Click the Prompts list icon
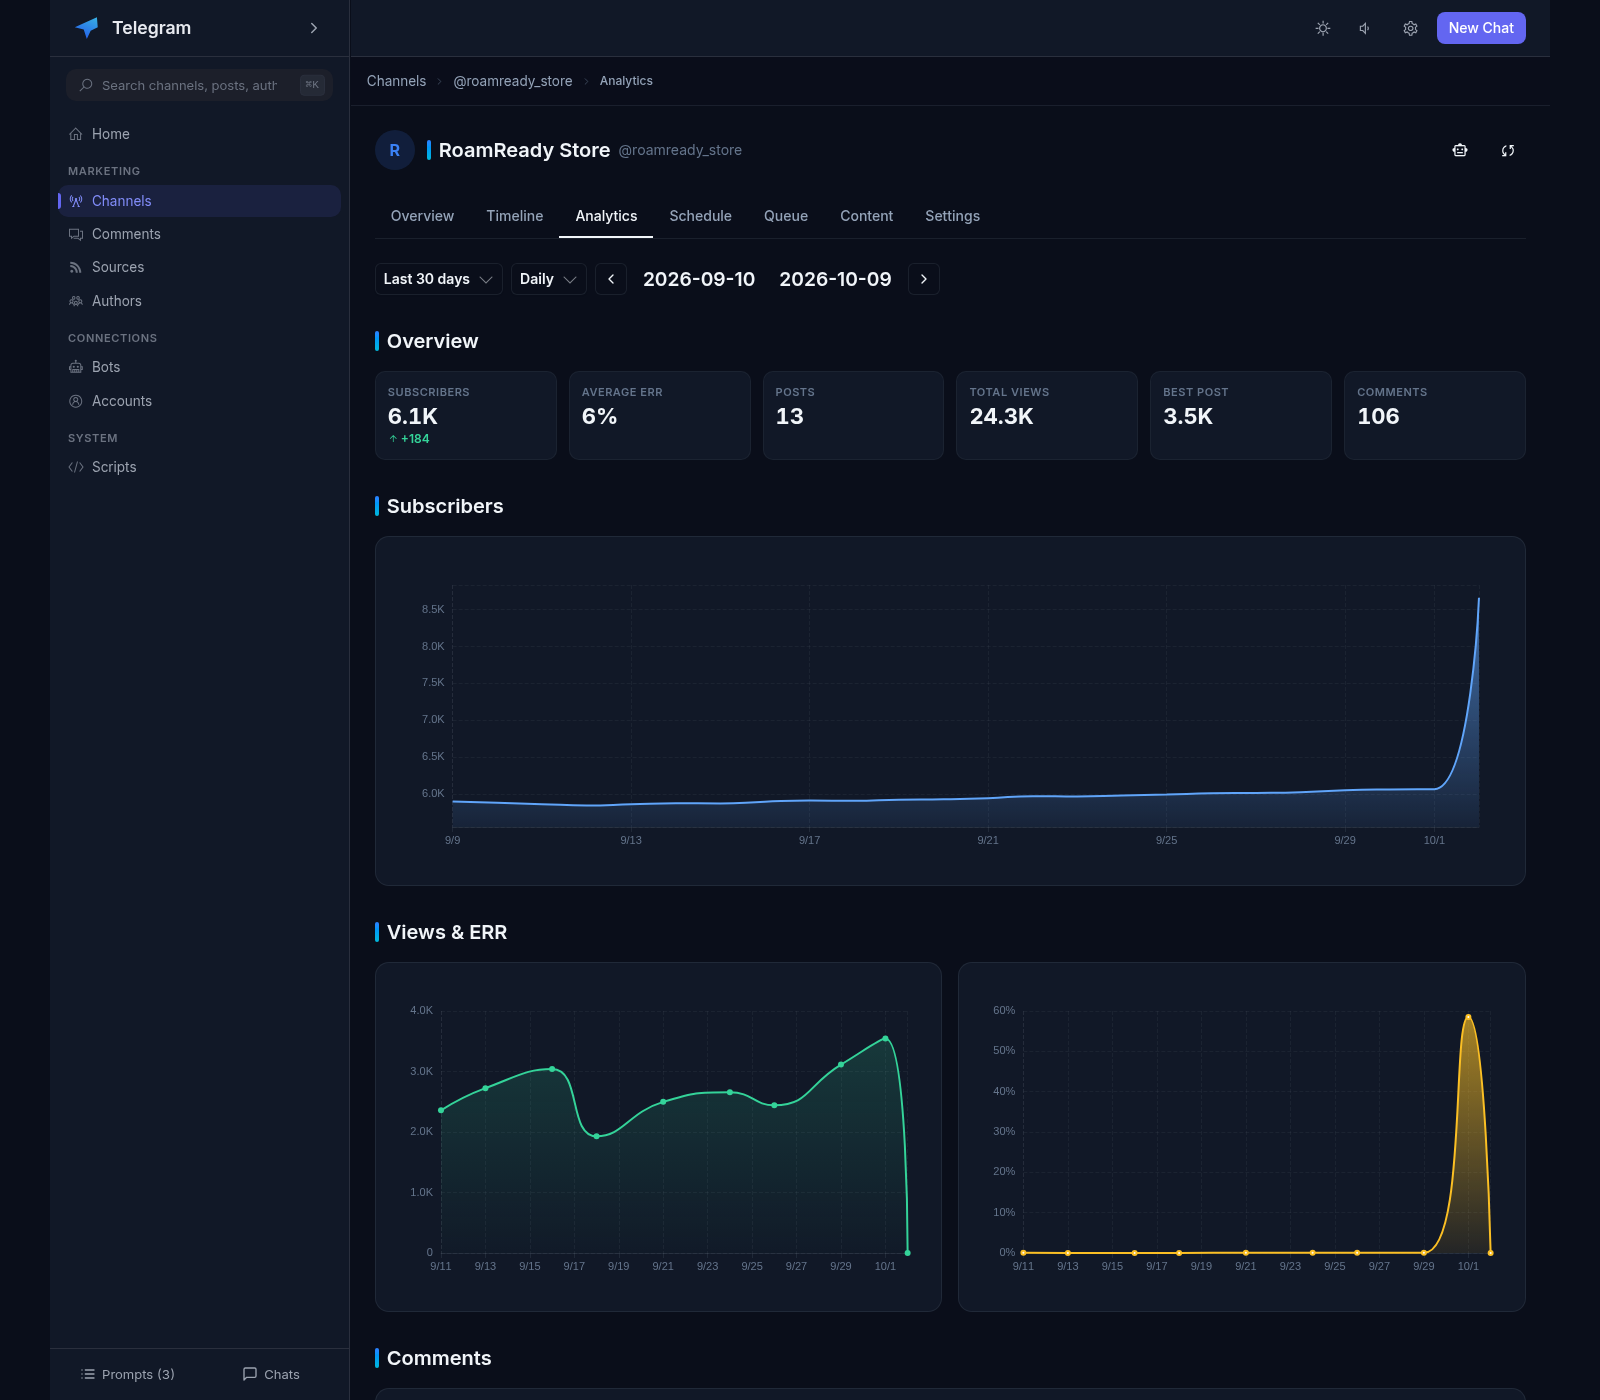The image size is (1600, 1400). (x=88, y=1374)
